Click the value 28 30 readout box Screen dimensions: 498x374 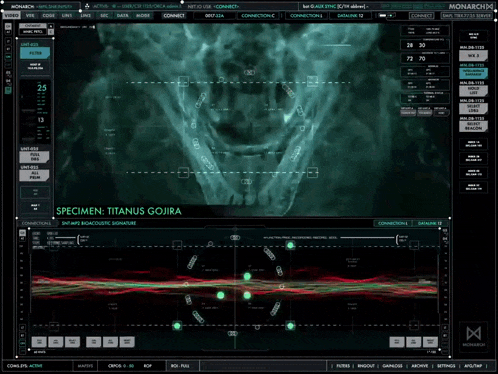click(x=425, y=45)
